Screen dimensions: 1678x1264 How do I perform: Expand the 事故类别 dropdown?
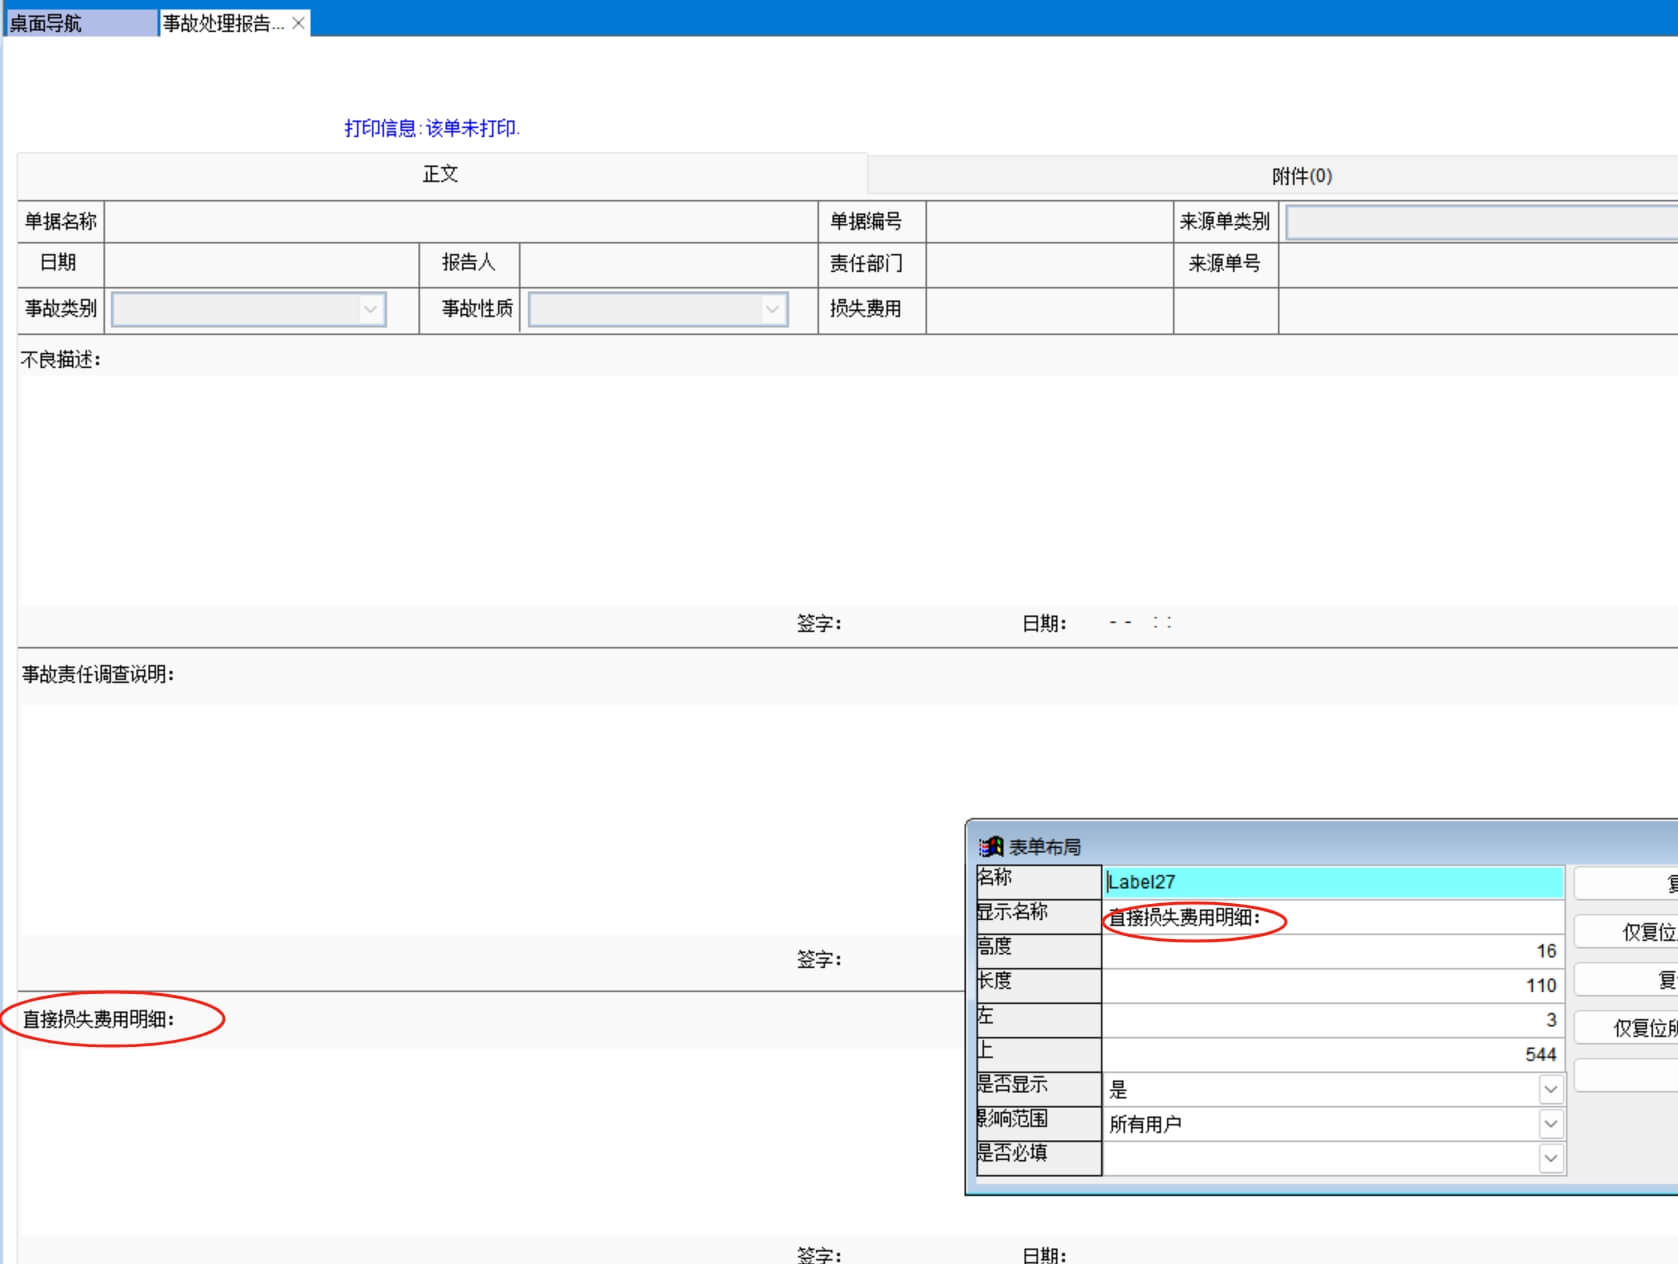370,310
